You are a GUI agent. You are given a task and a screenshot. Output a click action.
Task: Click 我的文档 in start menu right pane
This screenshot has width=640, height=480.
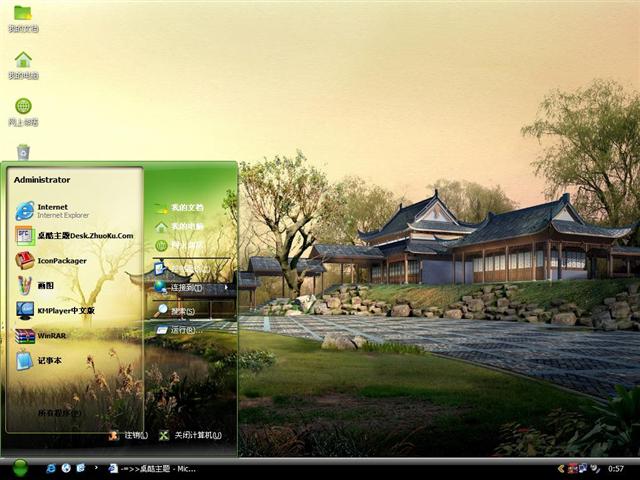[179, 208]
